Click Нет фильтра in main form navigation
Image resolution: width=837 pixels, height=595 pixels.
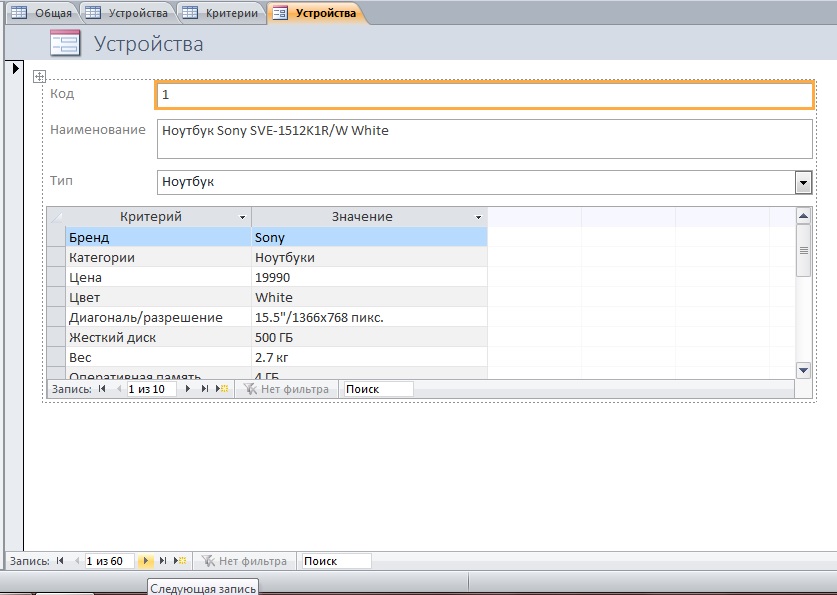click(244, 561)
